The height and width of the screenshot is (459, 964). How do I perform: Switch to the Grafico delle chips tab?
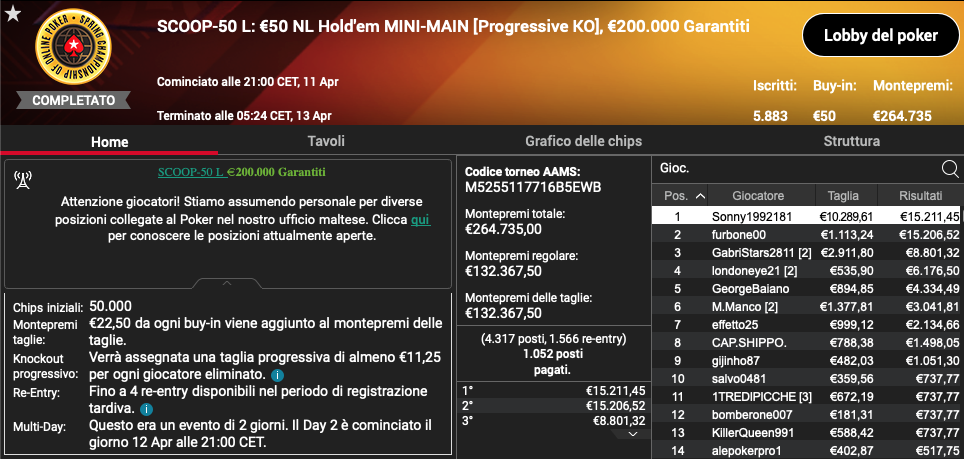(583, 141)
